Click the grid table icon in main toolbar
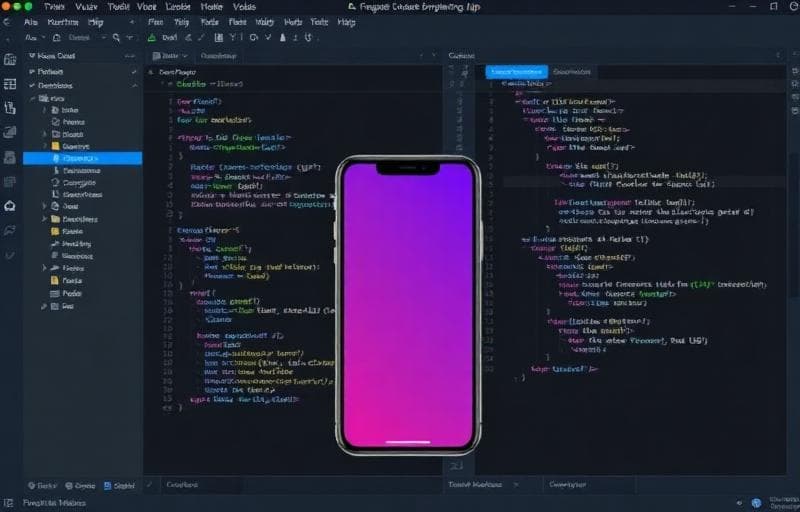The height and width of the screenshot is (512, 800). coord(218,37)
